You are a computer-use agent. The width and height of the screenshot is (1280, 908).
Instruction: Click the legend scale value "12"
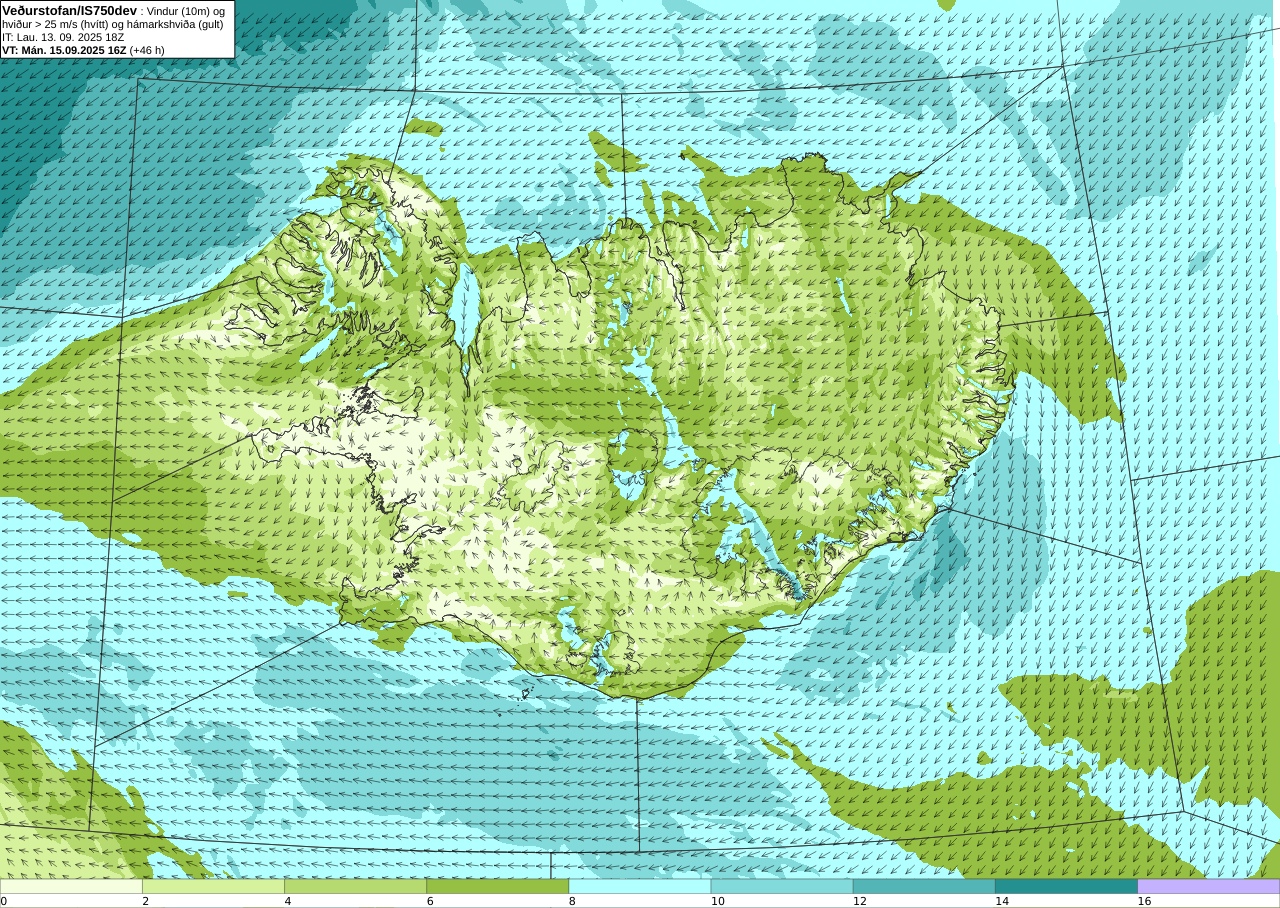860,901
